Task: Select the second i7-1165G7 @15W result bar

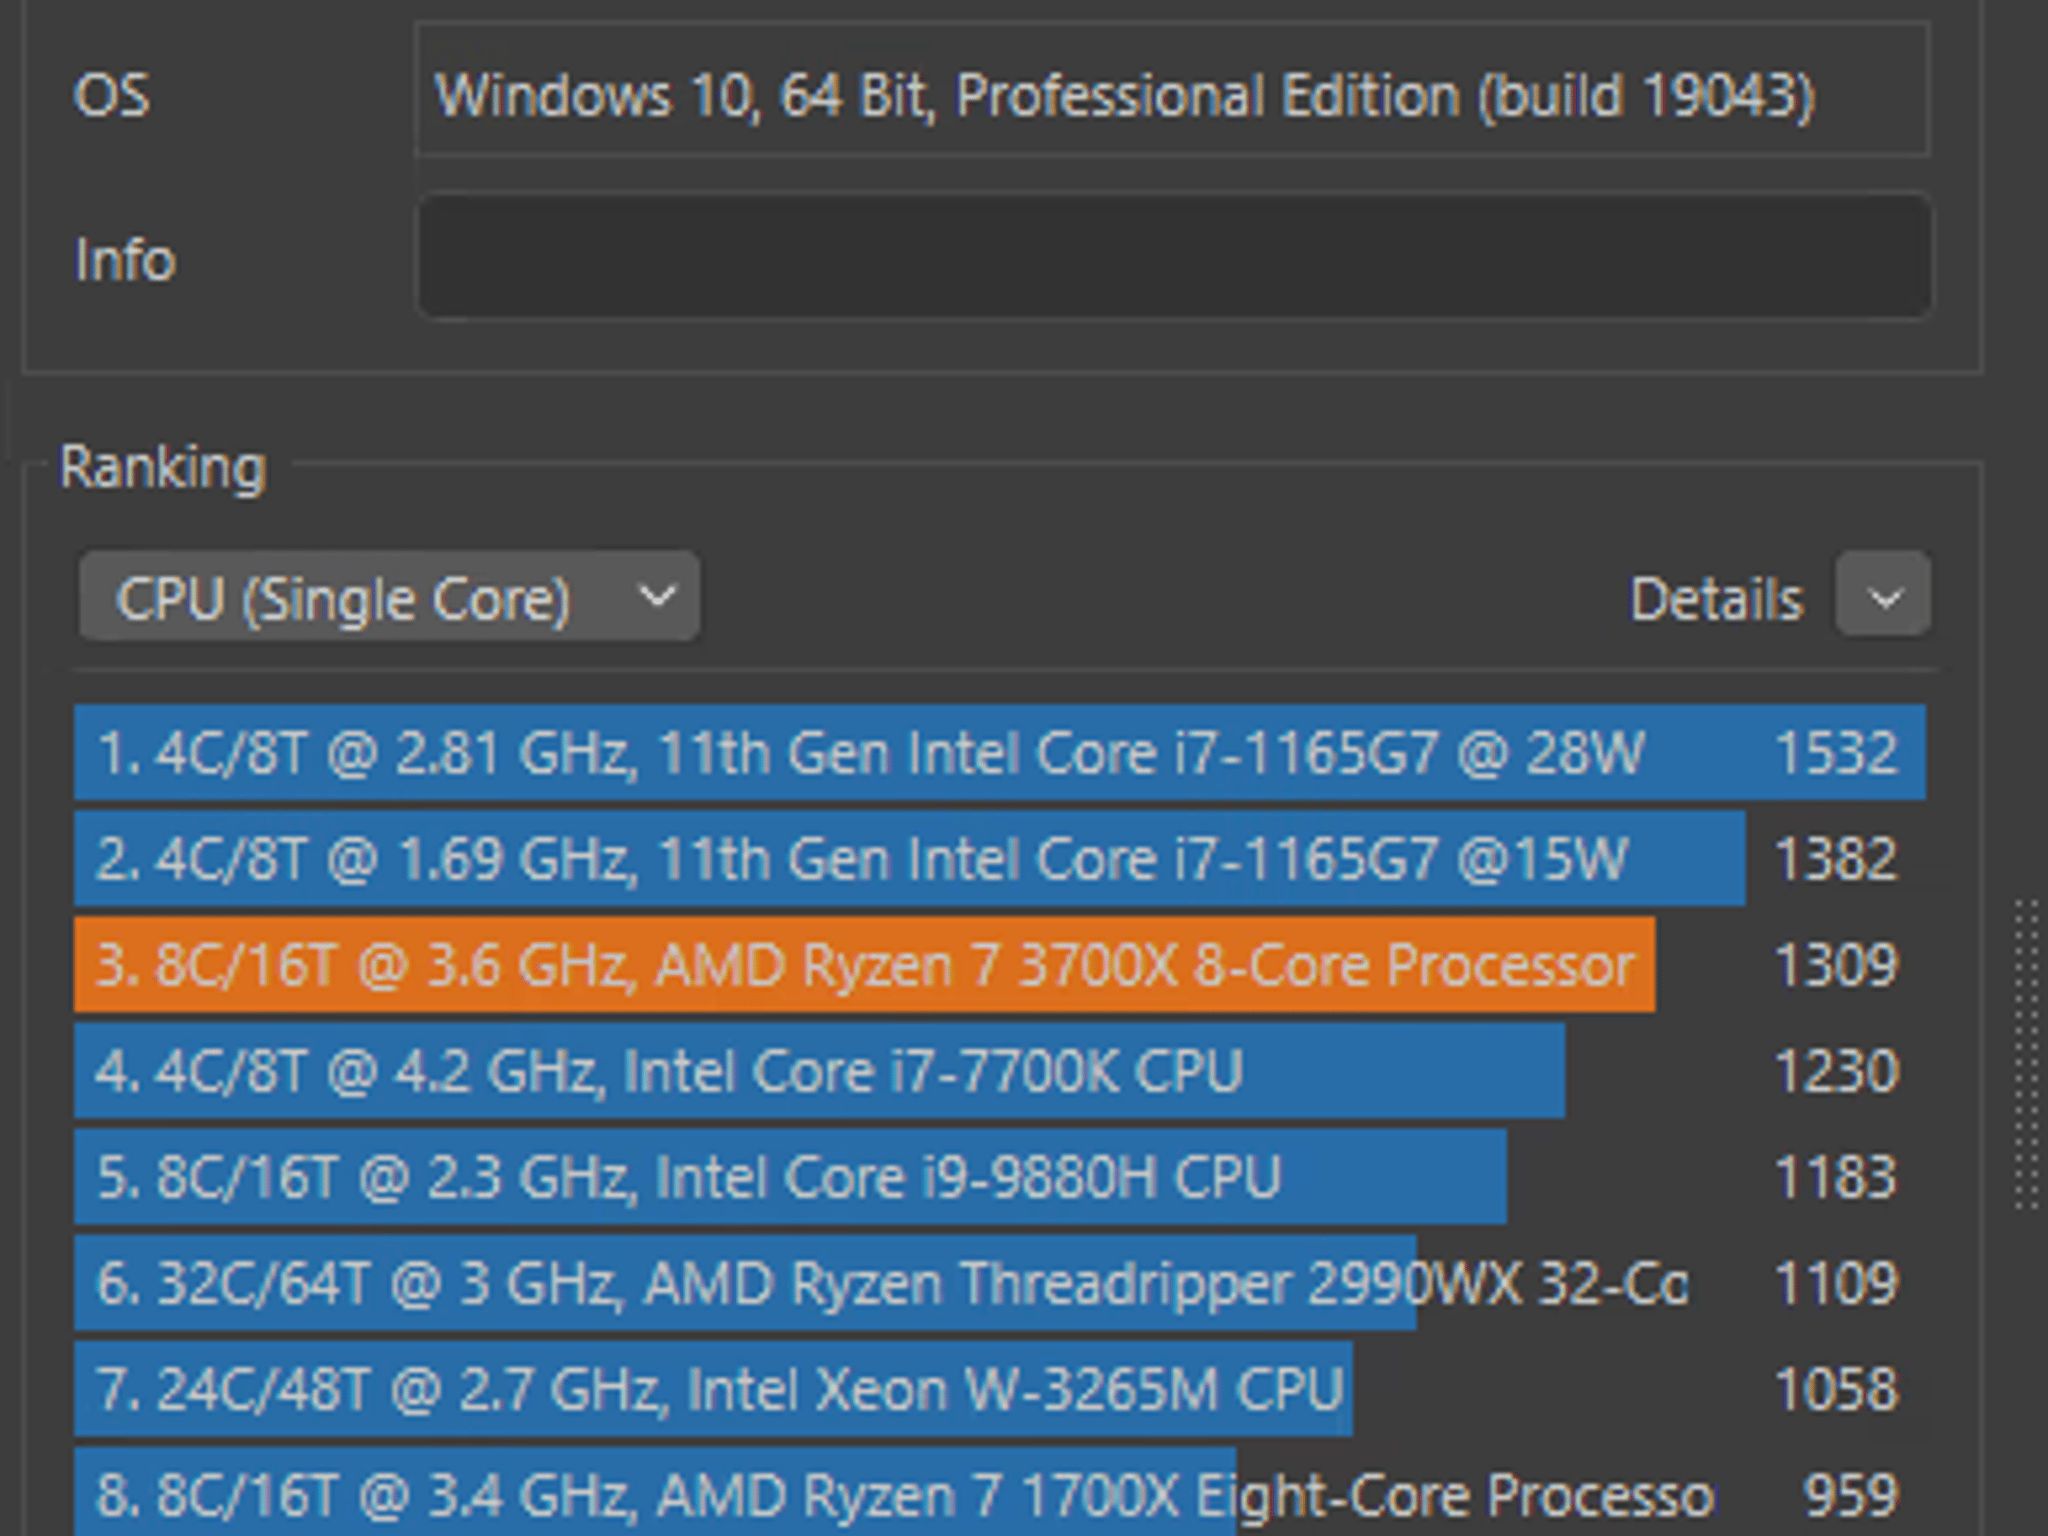Action: [x=800, y=858]
